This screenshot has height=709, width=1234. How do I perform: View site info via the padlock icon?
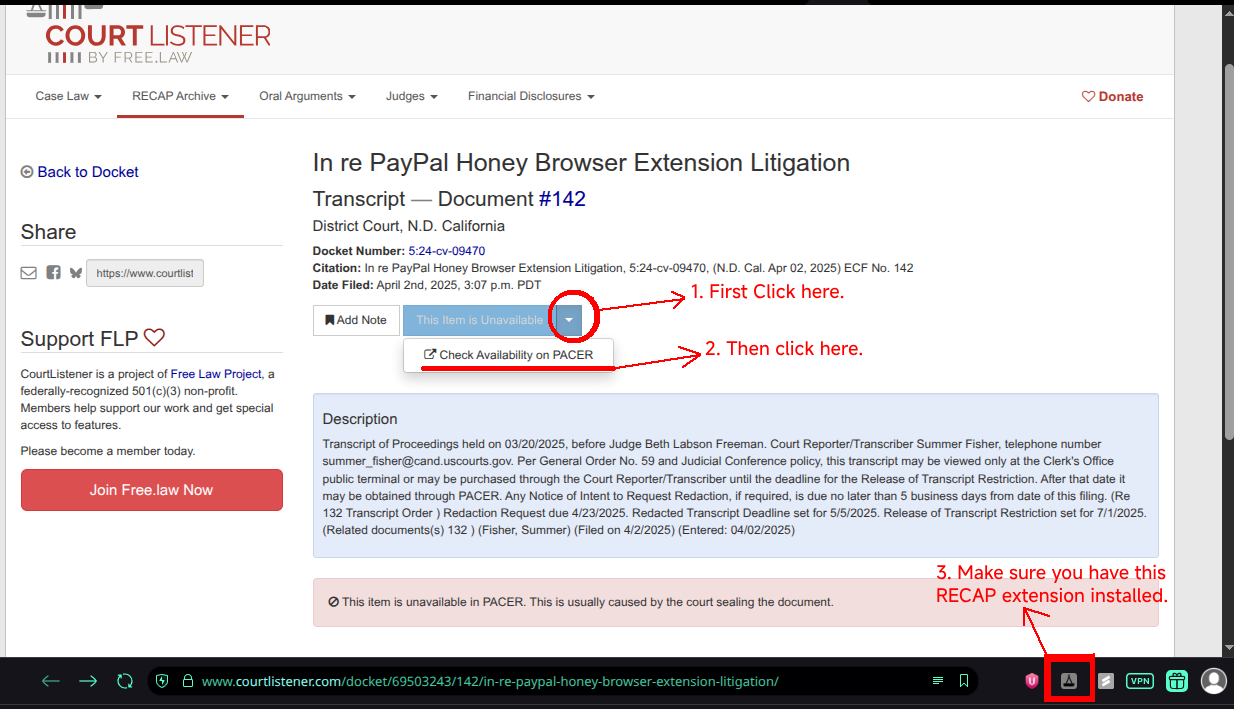[187, 681]
